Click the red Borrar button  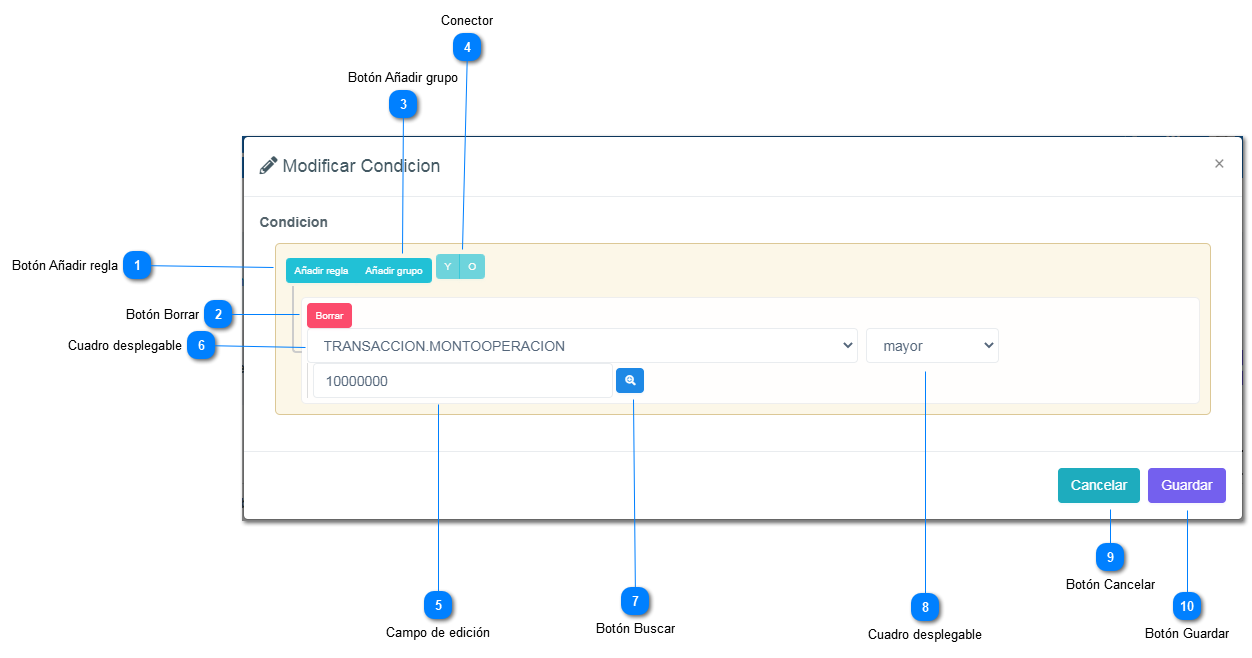coord(329,315)
